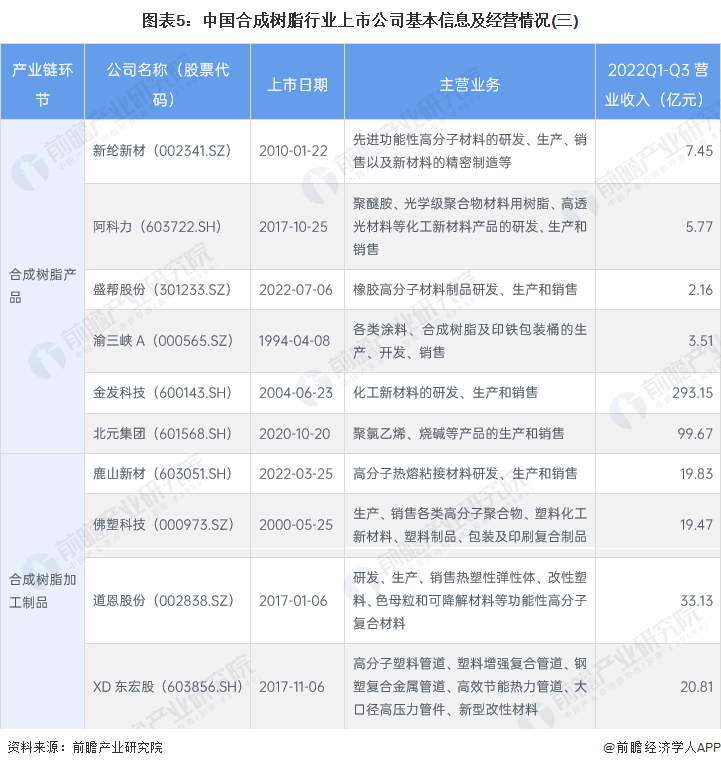Select the chart title 图表5 heading

tap(360, 21)
